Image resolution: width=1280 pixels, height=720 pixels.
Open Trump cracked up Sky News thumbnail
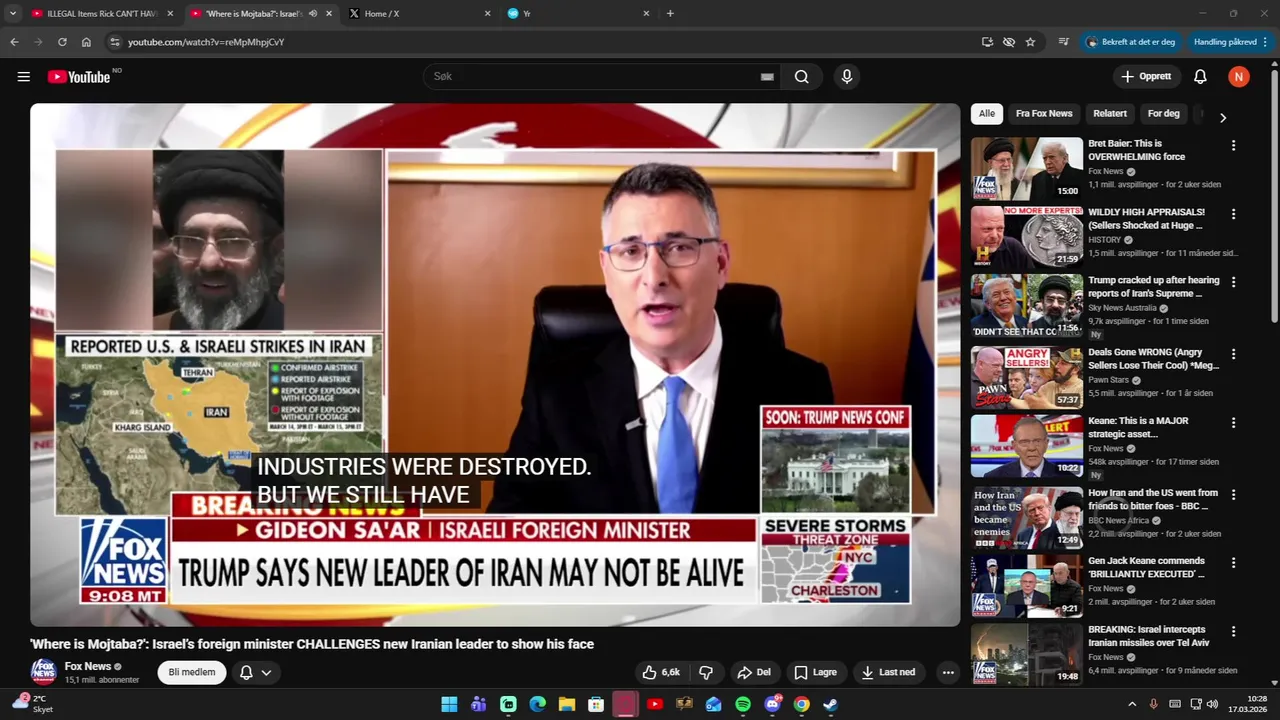[x=1026, y=306]
